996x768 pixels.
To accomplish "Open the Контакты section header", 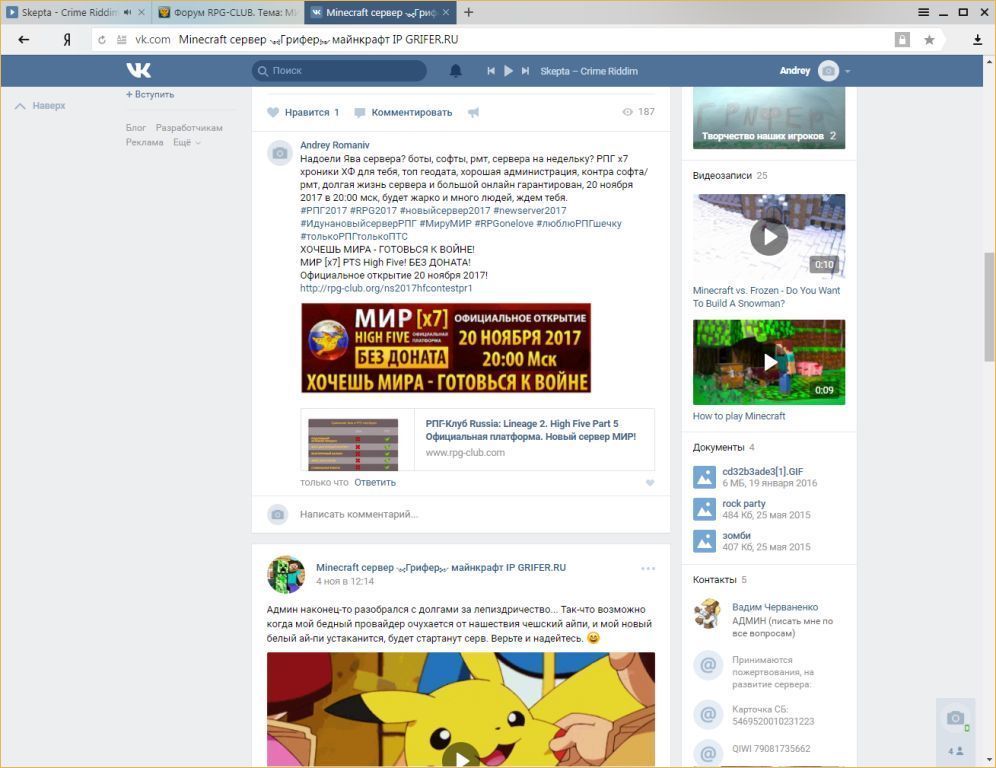I will 720,579.
